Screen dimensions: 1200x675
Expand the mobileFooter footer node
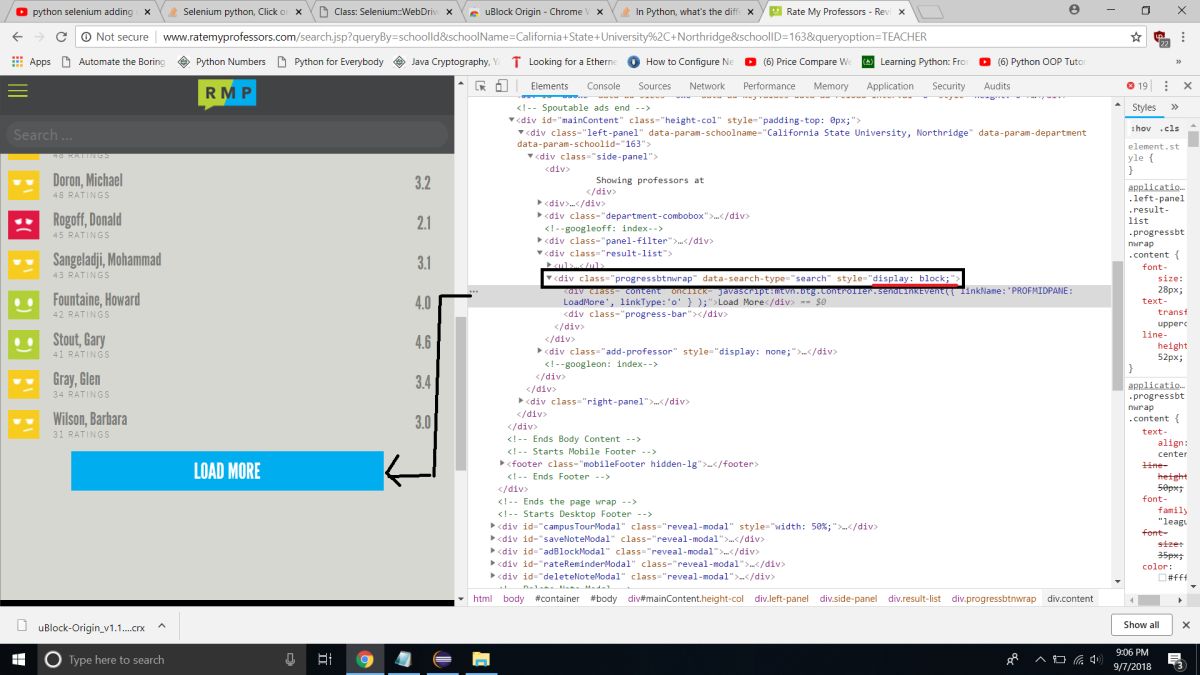tap(504, 464)
